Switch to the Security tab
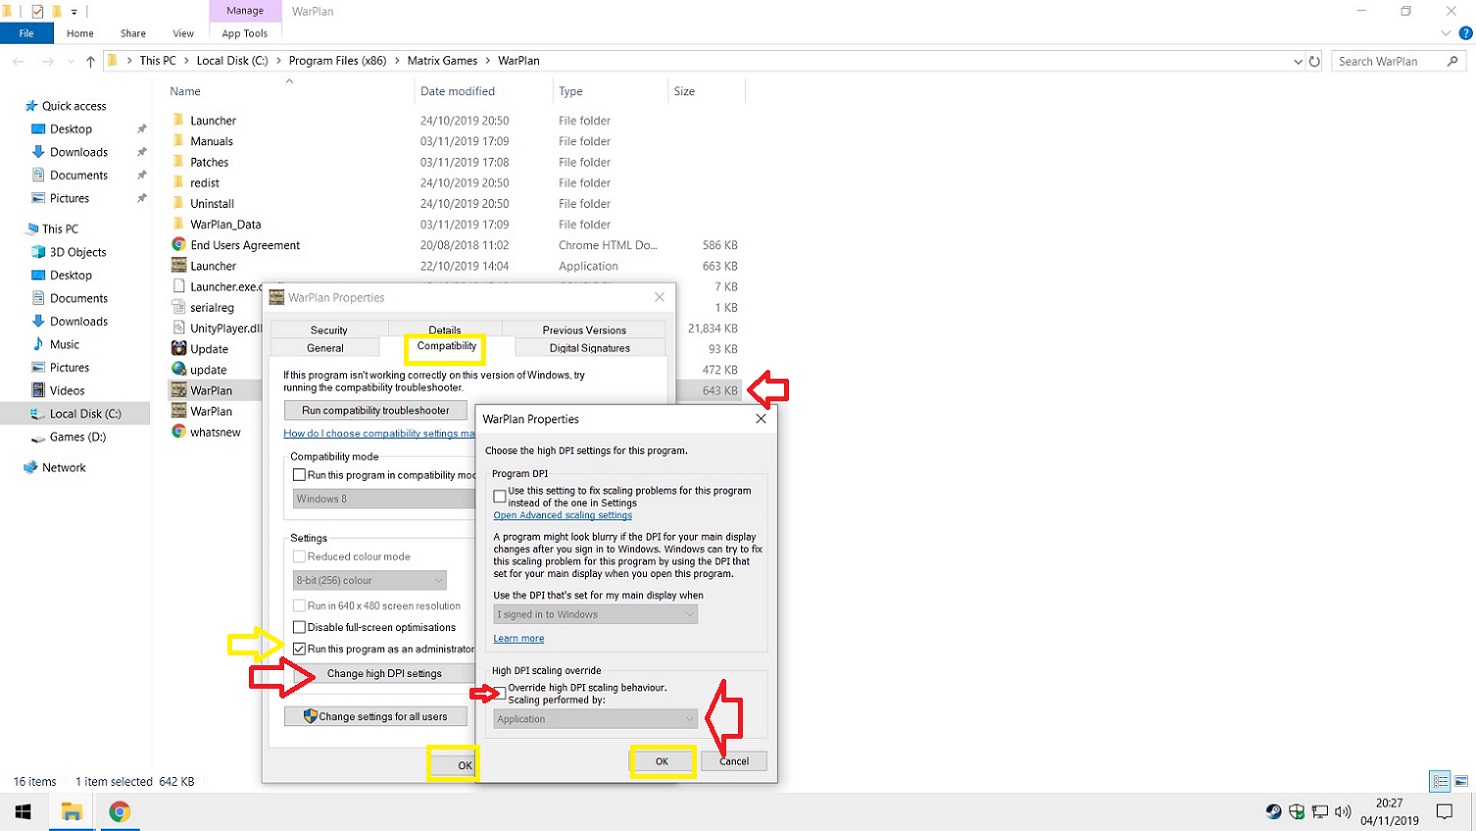Image resolution: width=1476 pixels, height=831 pixels. pyautogui.click(x=328, y=330)
